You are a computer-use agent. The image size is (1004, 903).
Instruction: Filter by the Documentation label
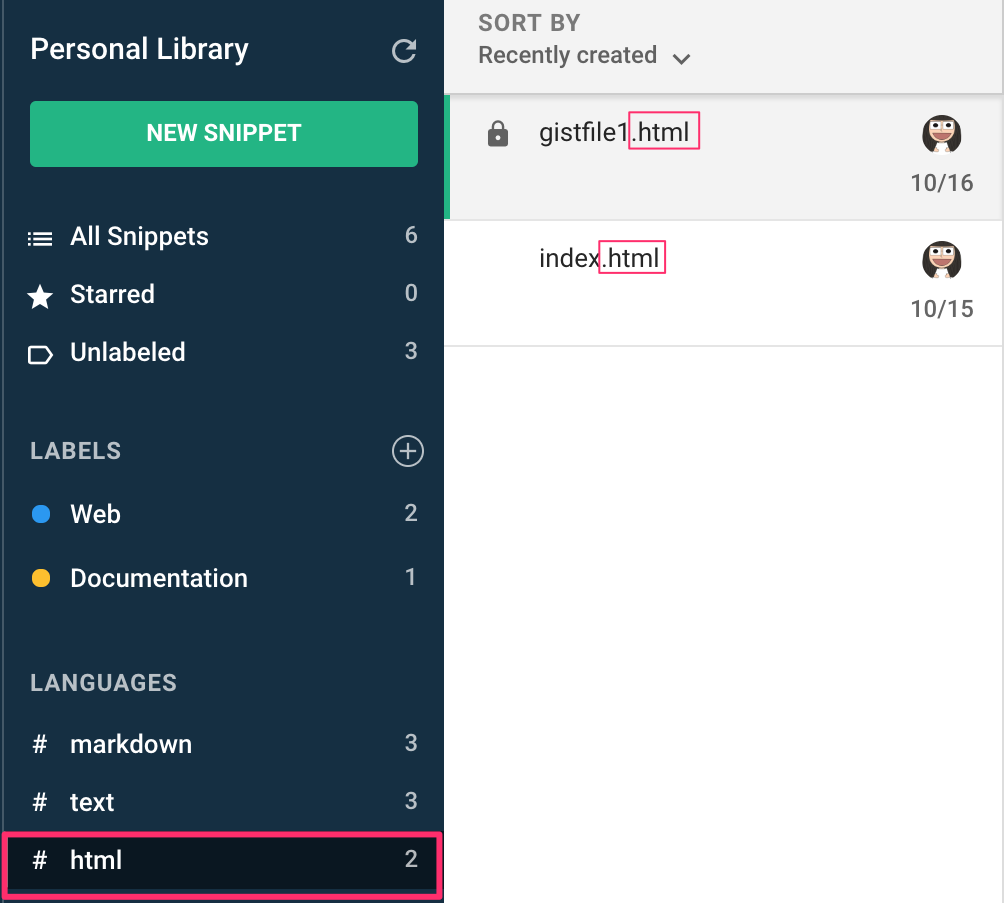(x=158, y=579)
